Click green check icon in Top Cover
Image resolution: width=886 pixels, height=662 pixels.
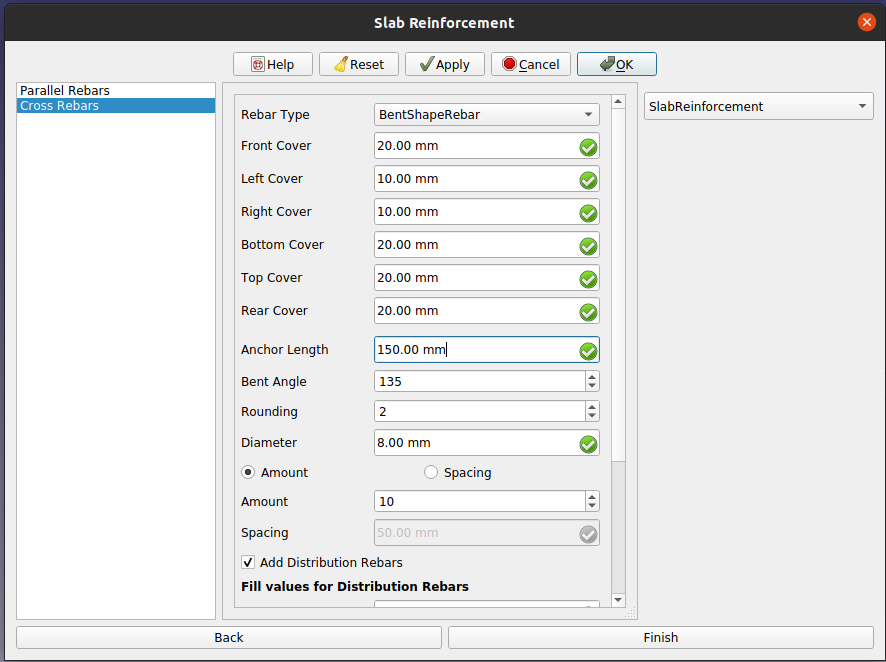pos(588,279)
